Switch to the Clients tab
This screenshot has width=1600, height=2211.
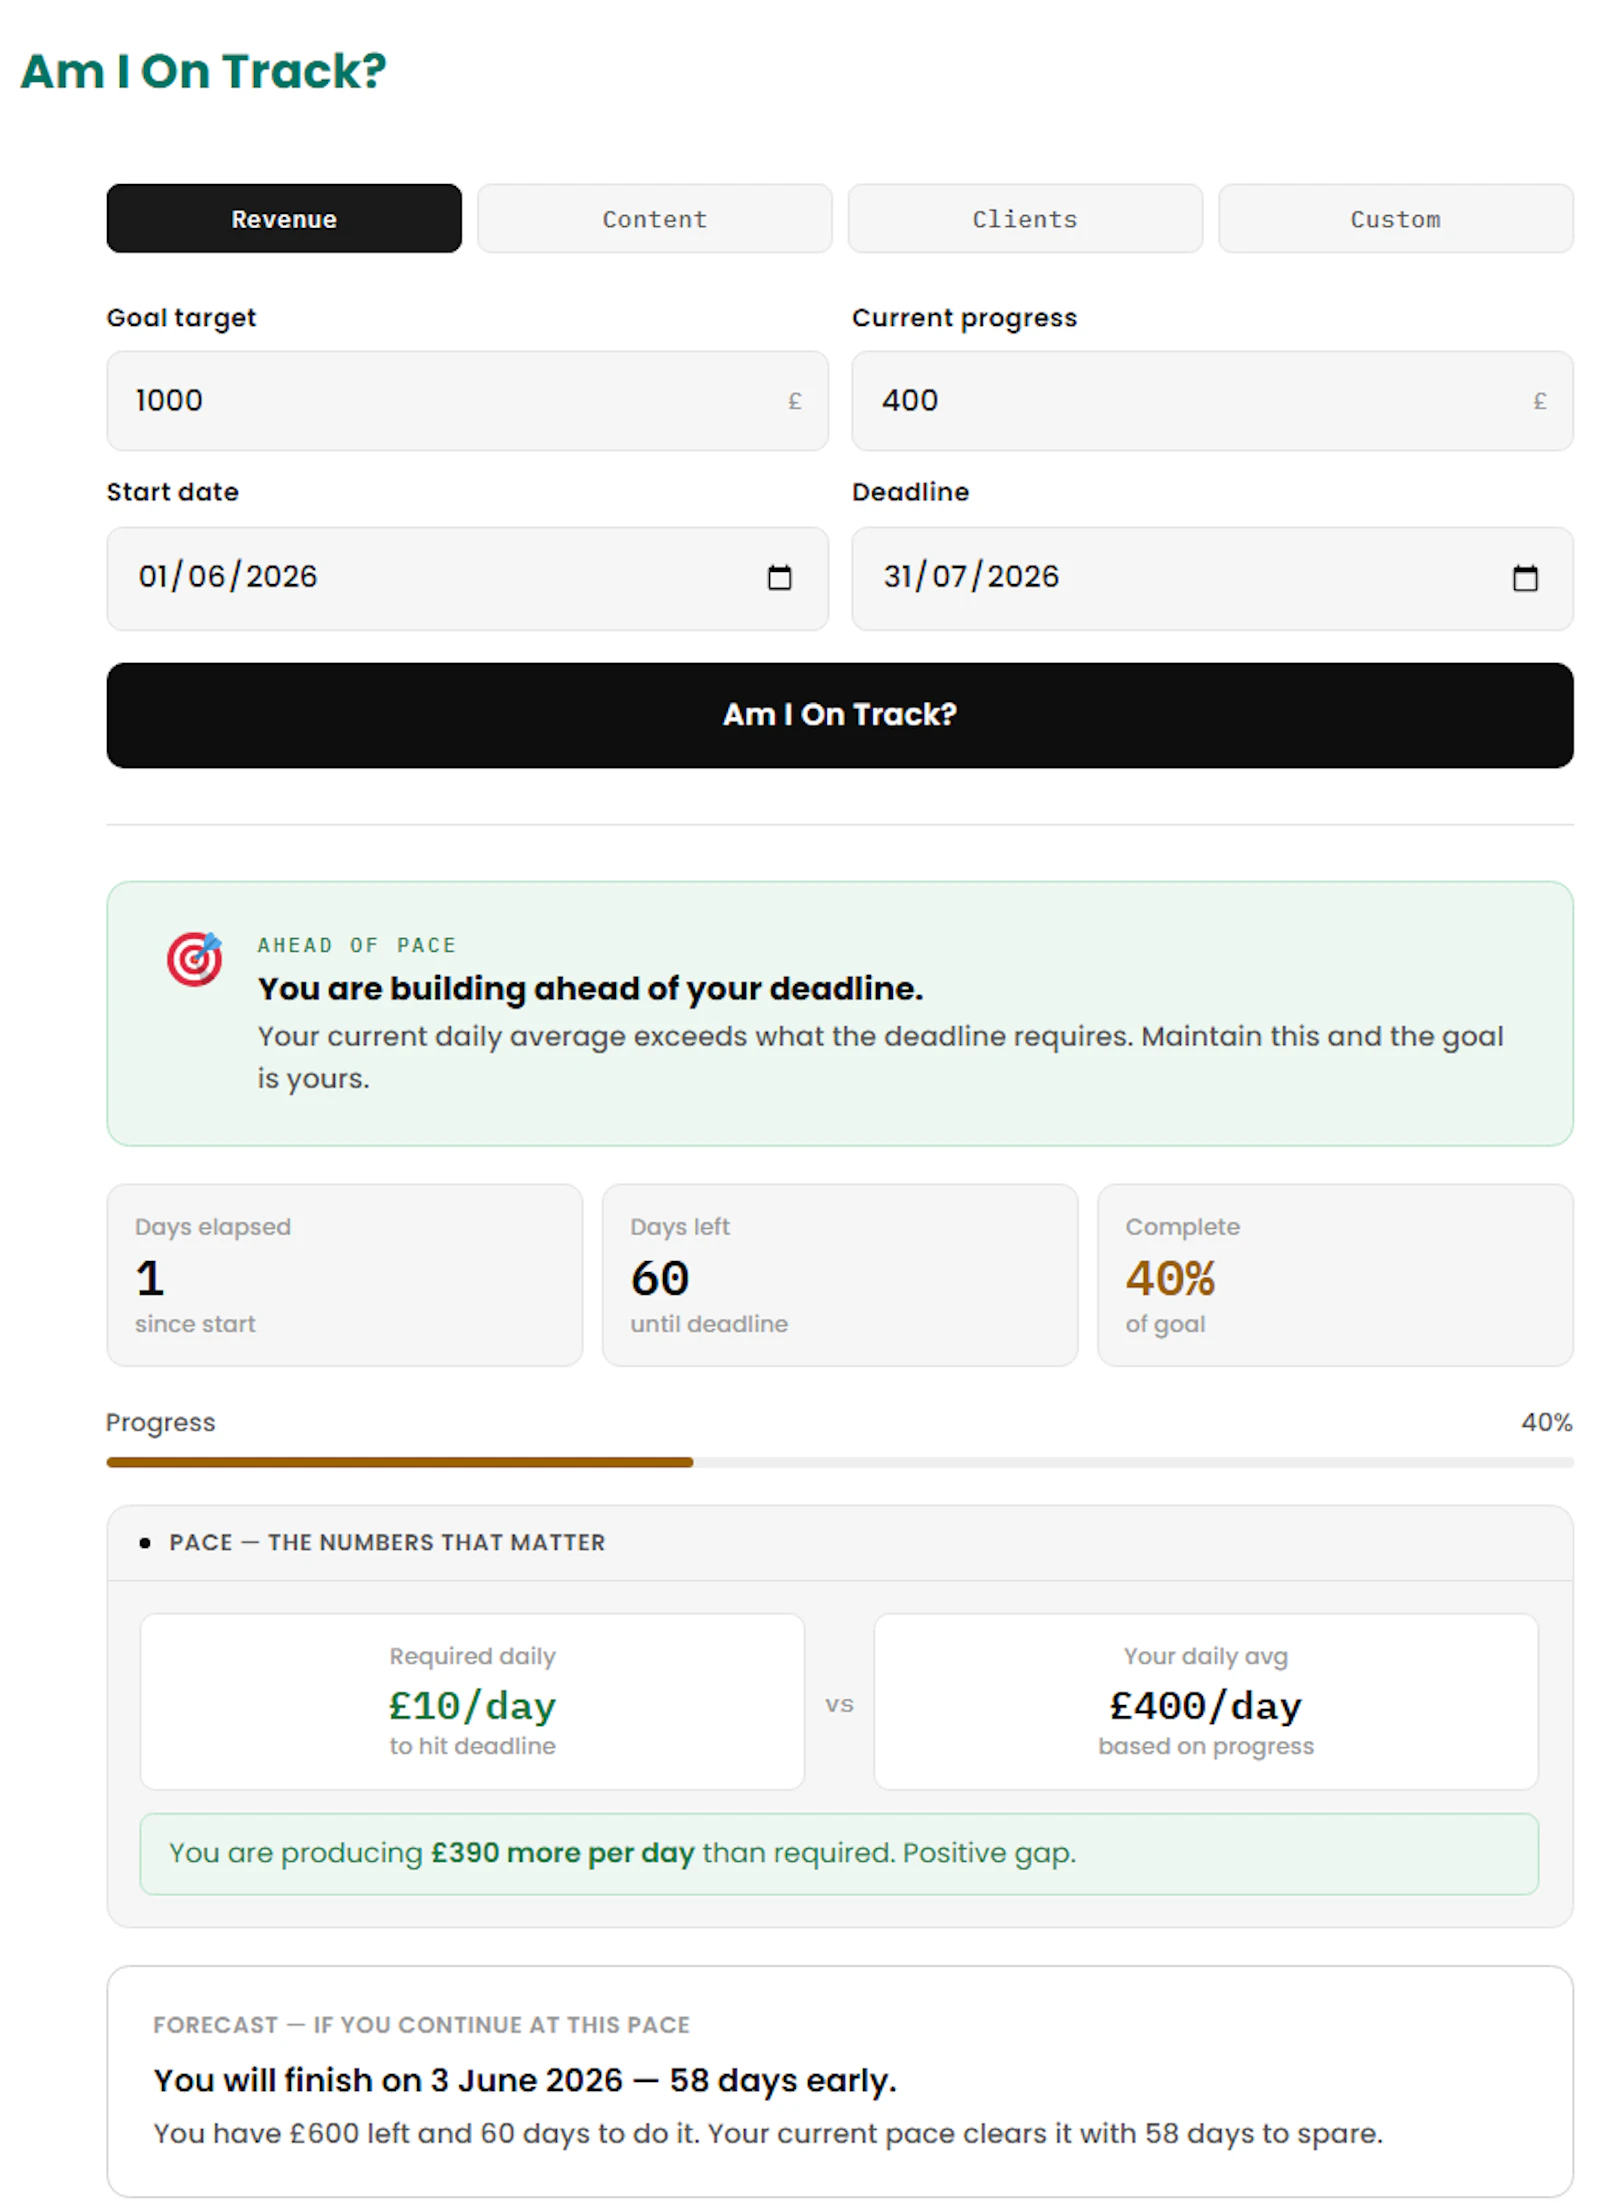click(1025, 219)
